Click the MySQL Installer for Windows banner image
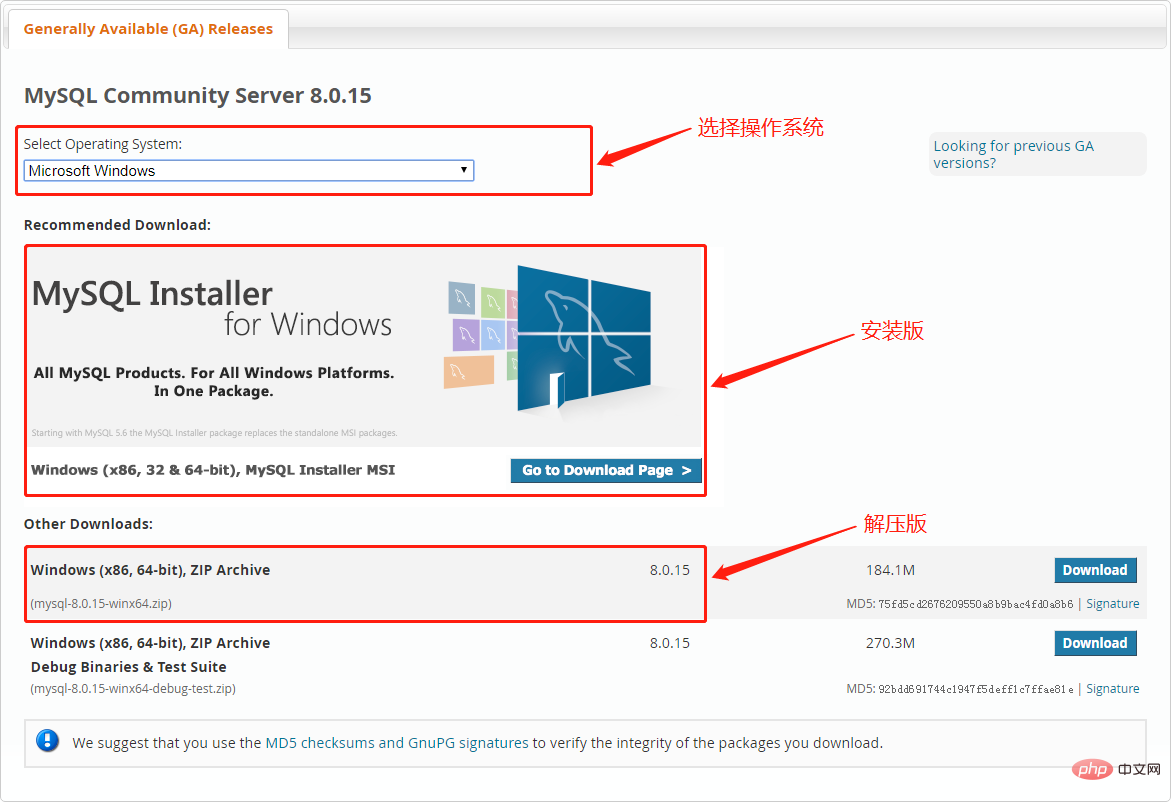 (x=365, y=347)
